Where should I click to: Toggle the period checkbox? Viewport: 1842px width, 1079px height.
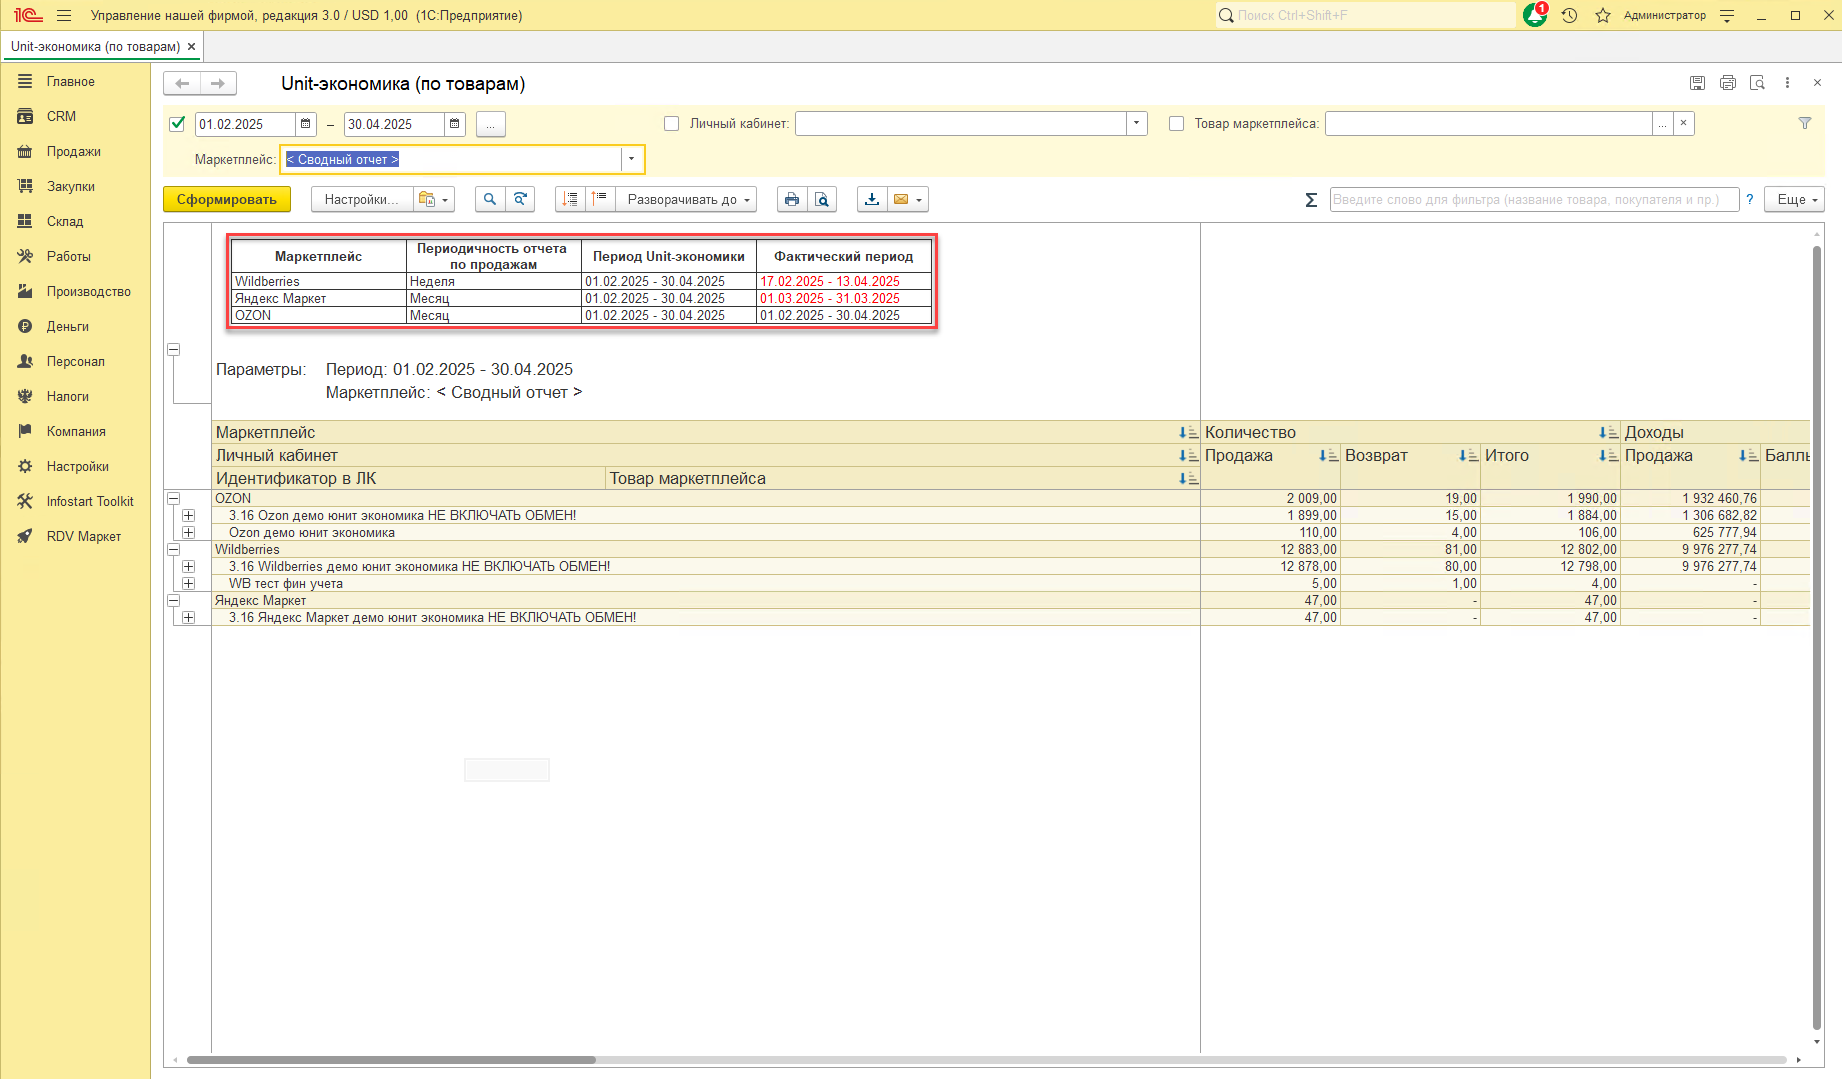click(x=177, y=124)
